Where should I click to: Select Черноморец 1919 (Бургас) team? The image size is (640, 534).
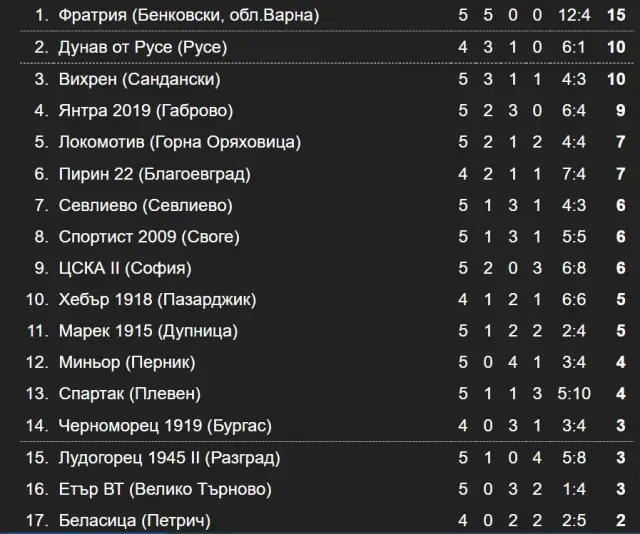coord(165,426)
